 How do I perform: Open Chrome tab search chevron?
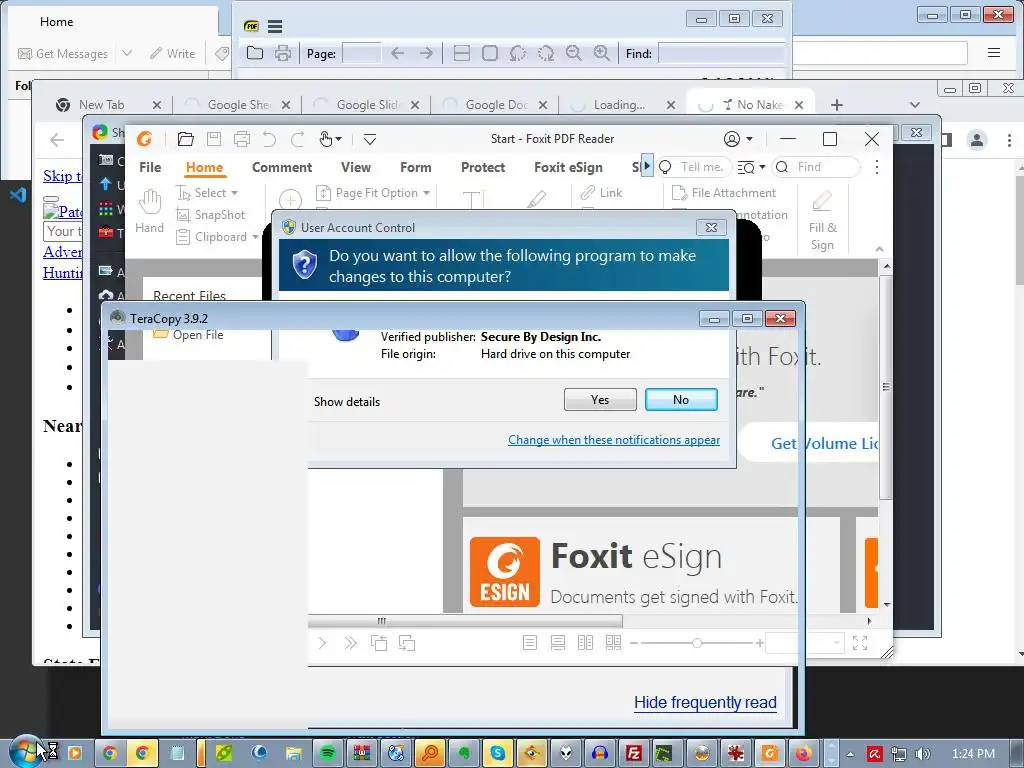tap(915, 104)
